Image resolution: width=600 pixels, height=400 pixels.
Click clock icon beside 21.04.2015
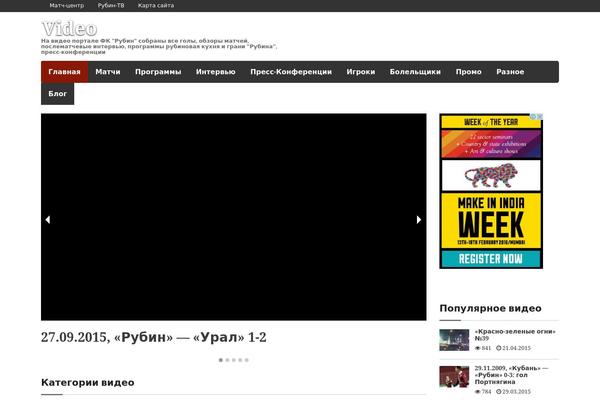click(x=499, y=348)
